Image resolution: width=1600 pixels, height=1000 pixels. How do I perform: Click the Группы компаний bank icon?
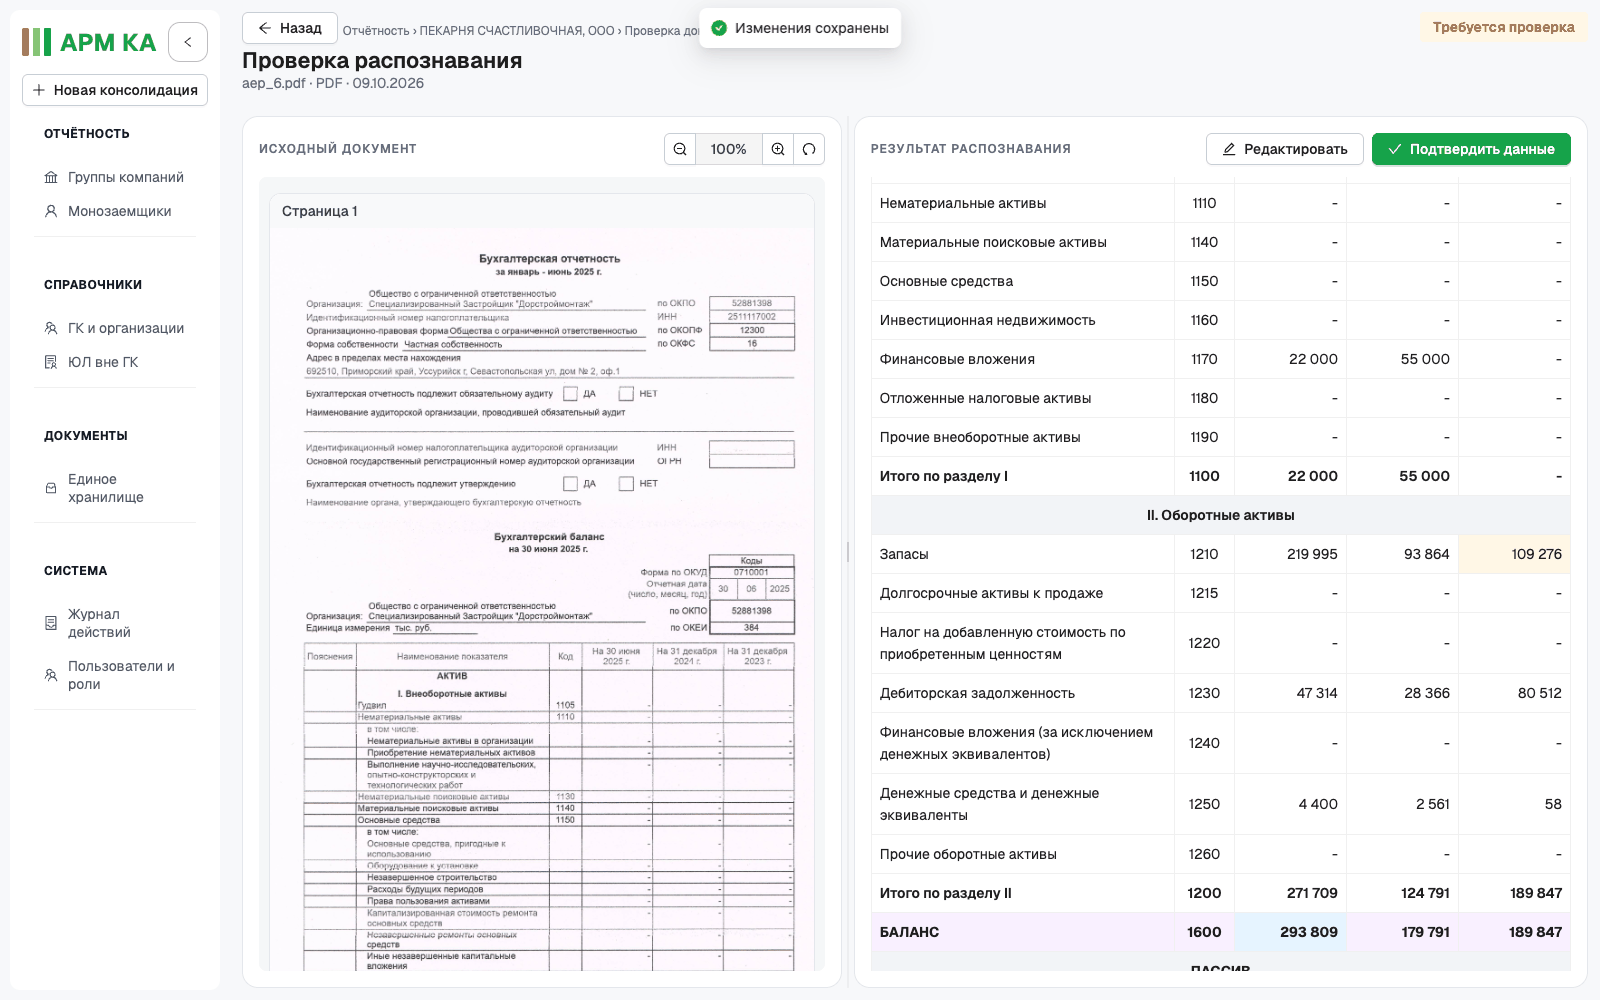(51, 177)
